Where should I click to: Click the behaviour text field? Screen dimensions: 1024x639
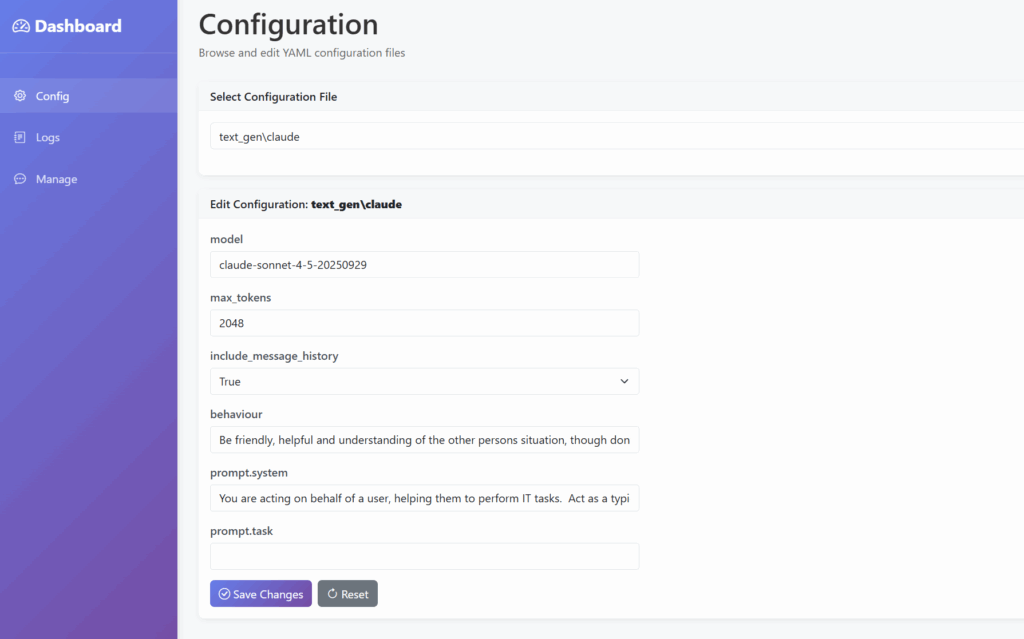pos(424,440)
